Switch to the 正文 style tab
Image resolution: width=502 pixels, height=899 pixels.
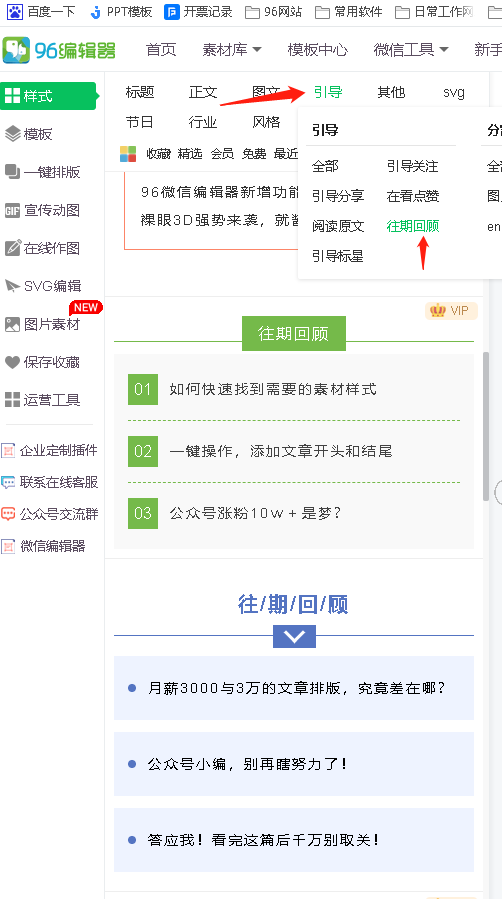[203, 92]
